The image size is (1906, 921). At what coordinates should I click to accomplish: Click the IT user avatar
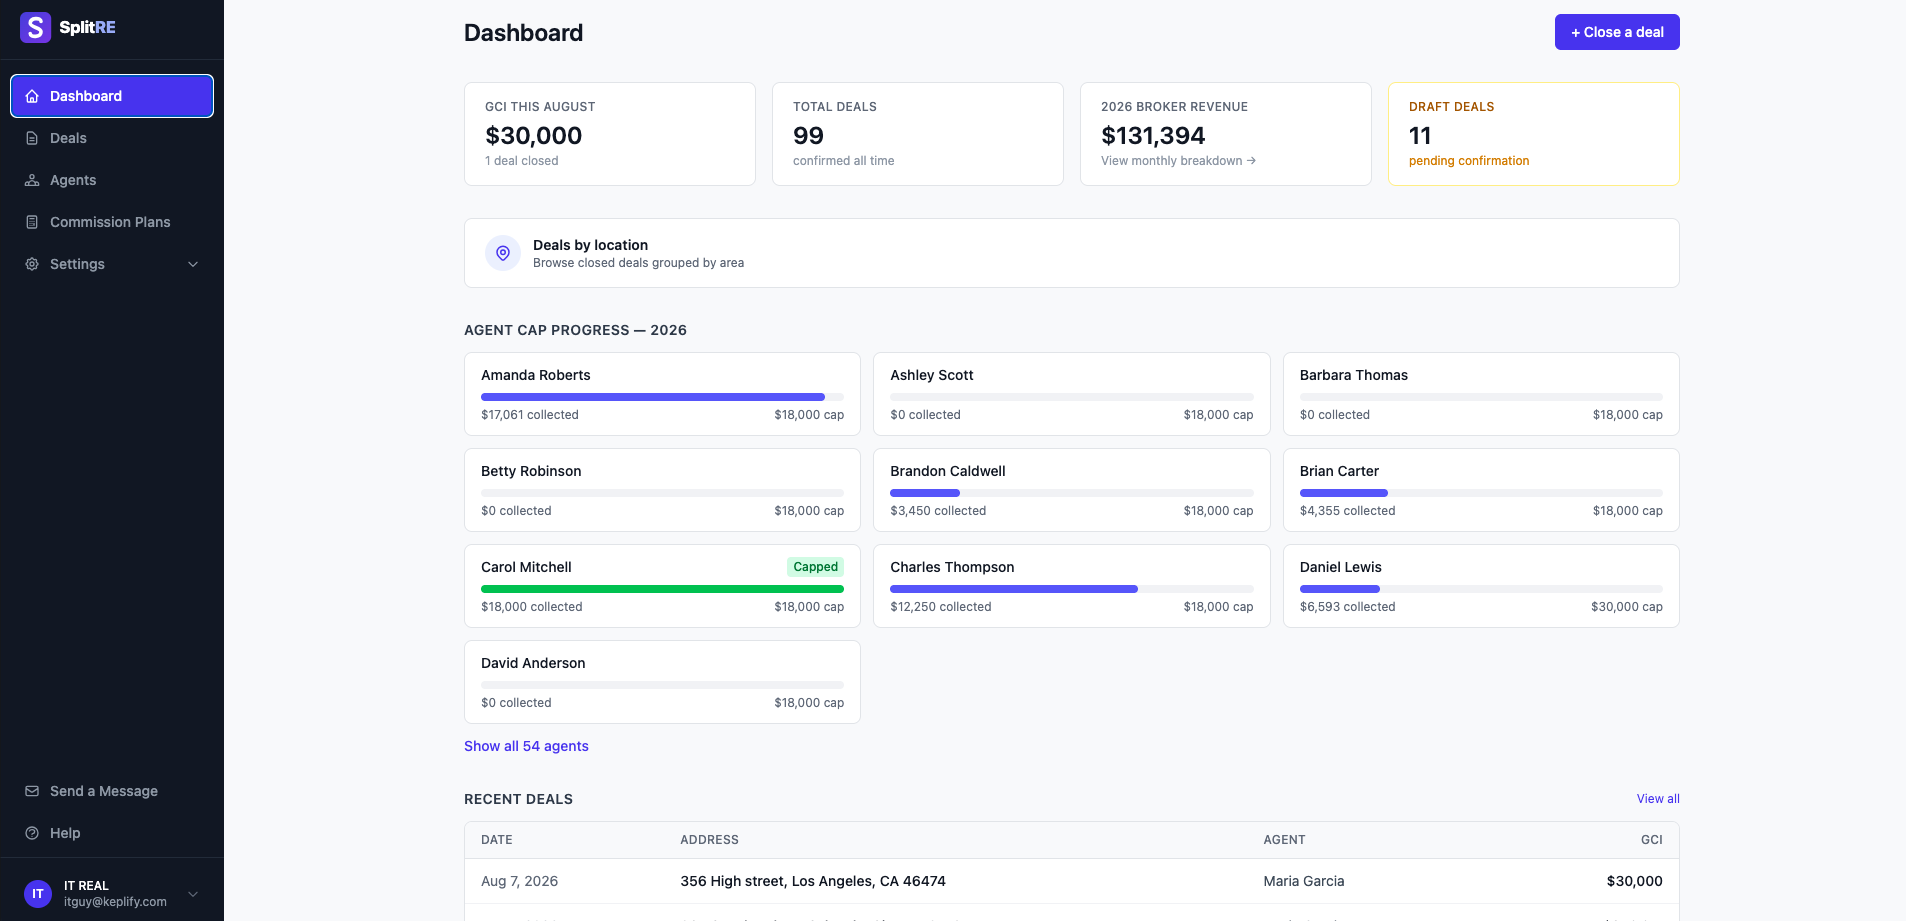tap(38, 893)
